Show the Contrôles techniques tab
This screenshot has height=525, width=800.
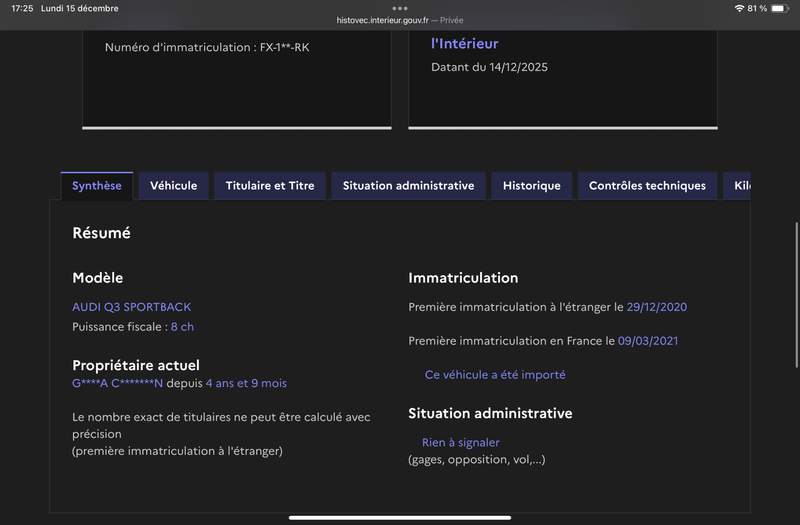(647, 186)
